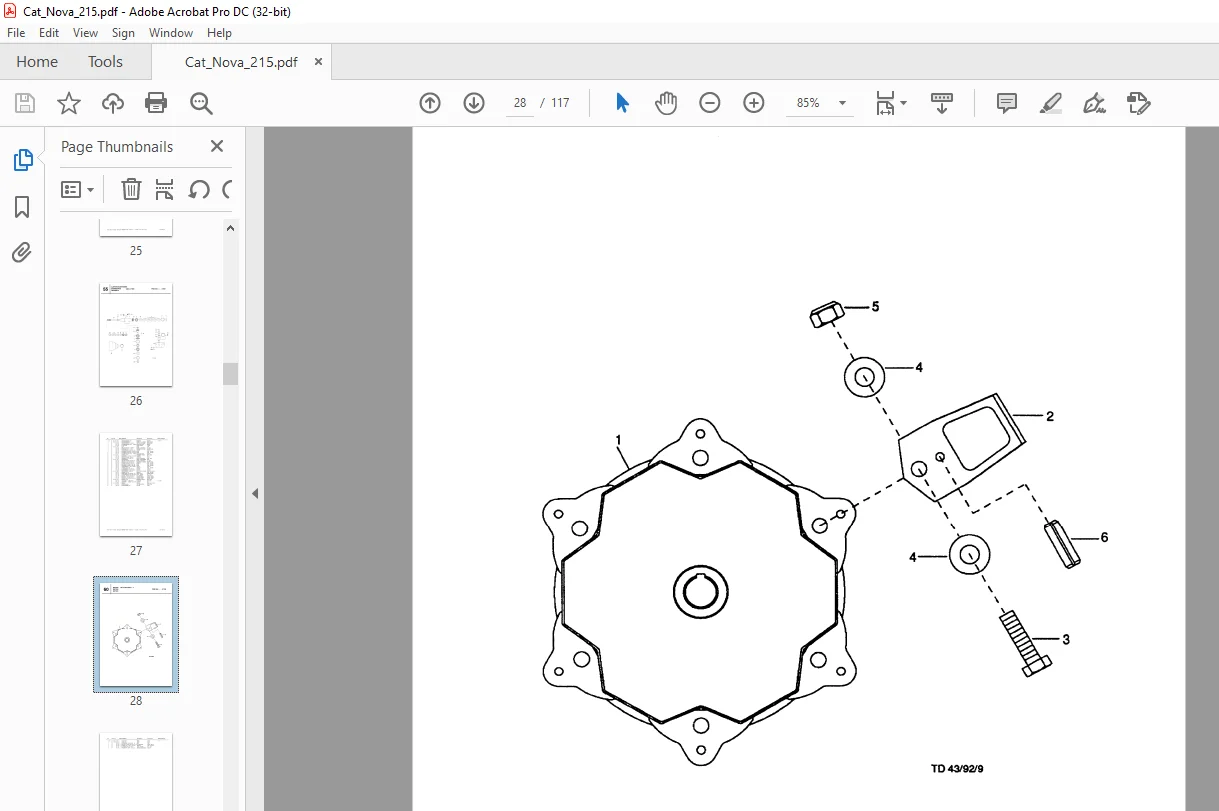Image resolution: width=1219 pixels, height=811 pixels.
Task: Click the Save file icon
Action: coord(25,103)
